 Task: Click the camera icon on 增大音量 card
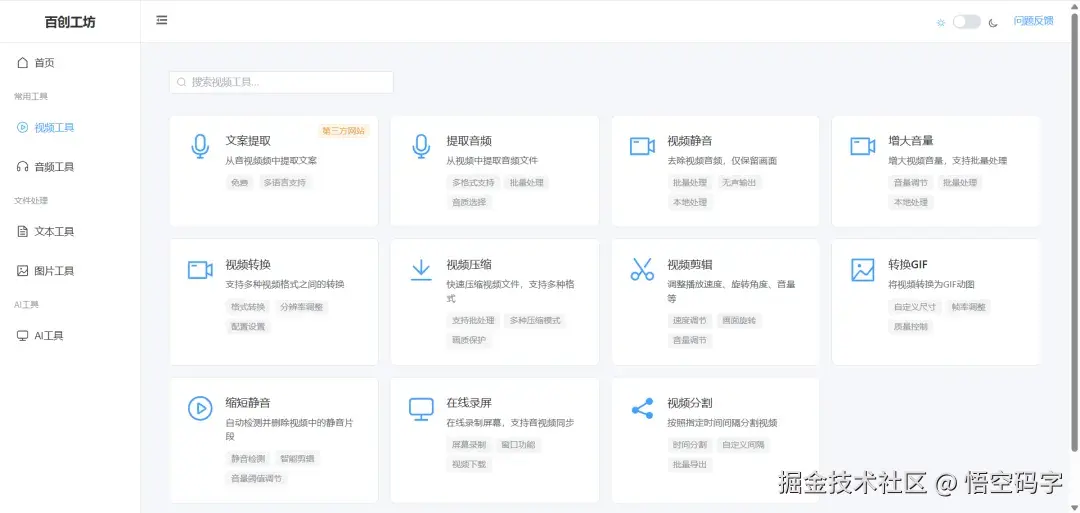[x=862, y=146]
